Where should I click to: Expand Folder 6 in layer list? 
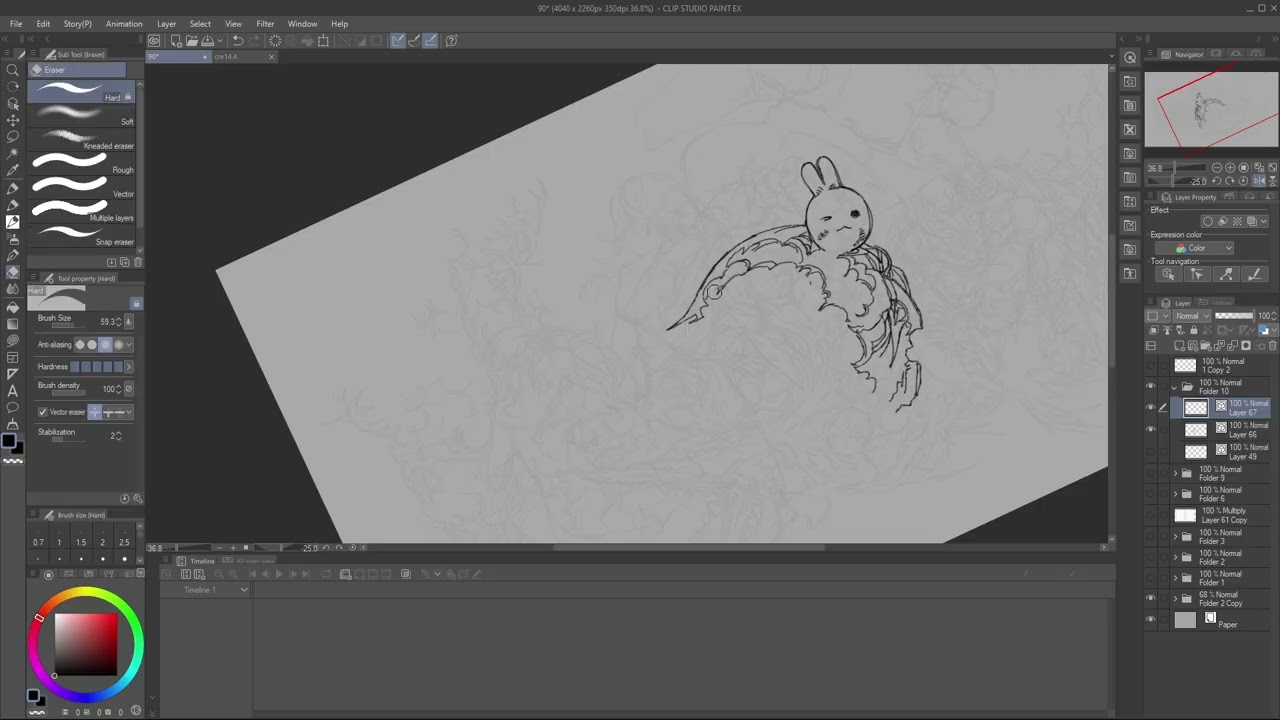tap(1175, 494)
